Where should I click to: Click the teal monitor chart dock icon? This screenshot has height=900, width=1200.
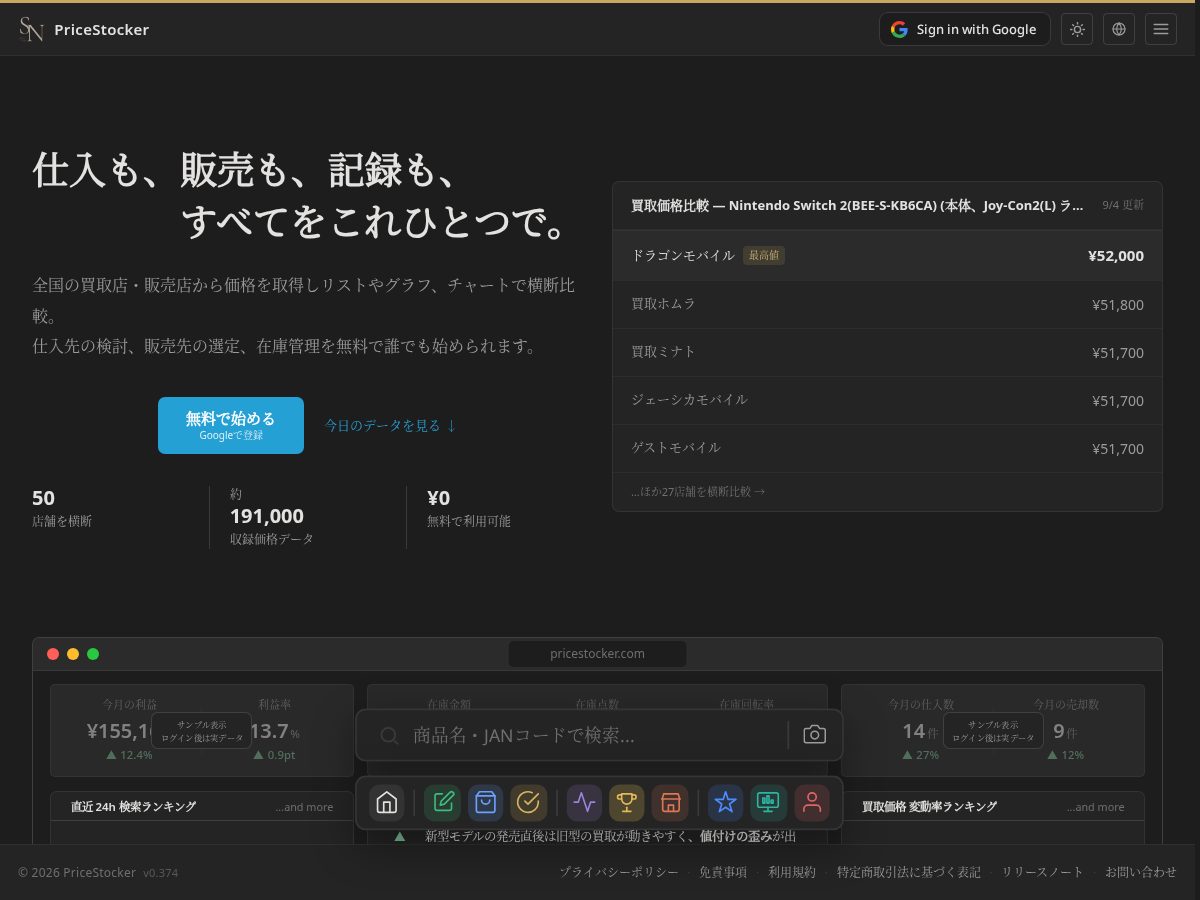[768, 802]
